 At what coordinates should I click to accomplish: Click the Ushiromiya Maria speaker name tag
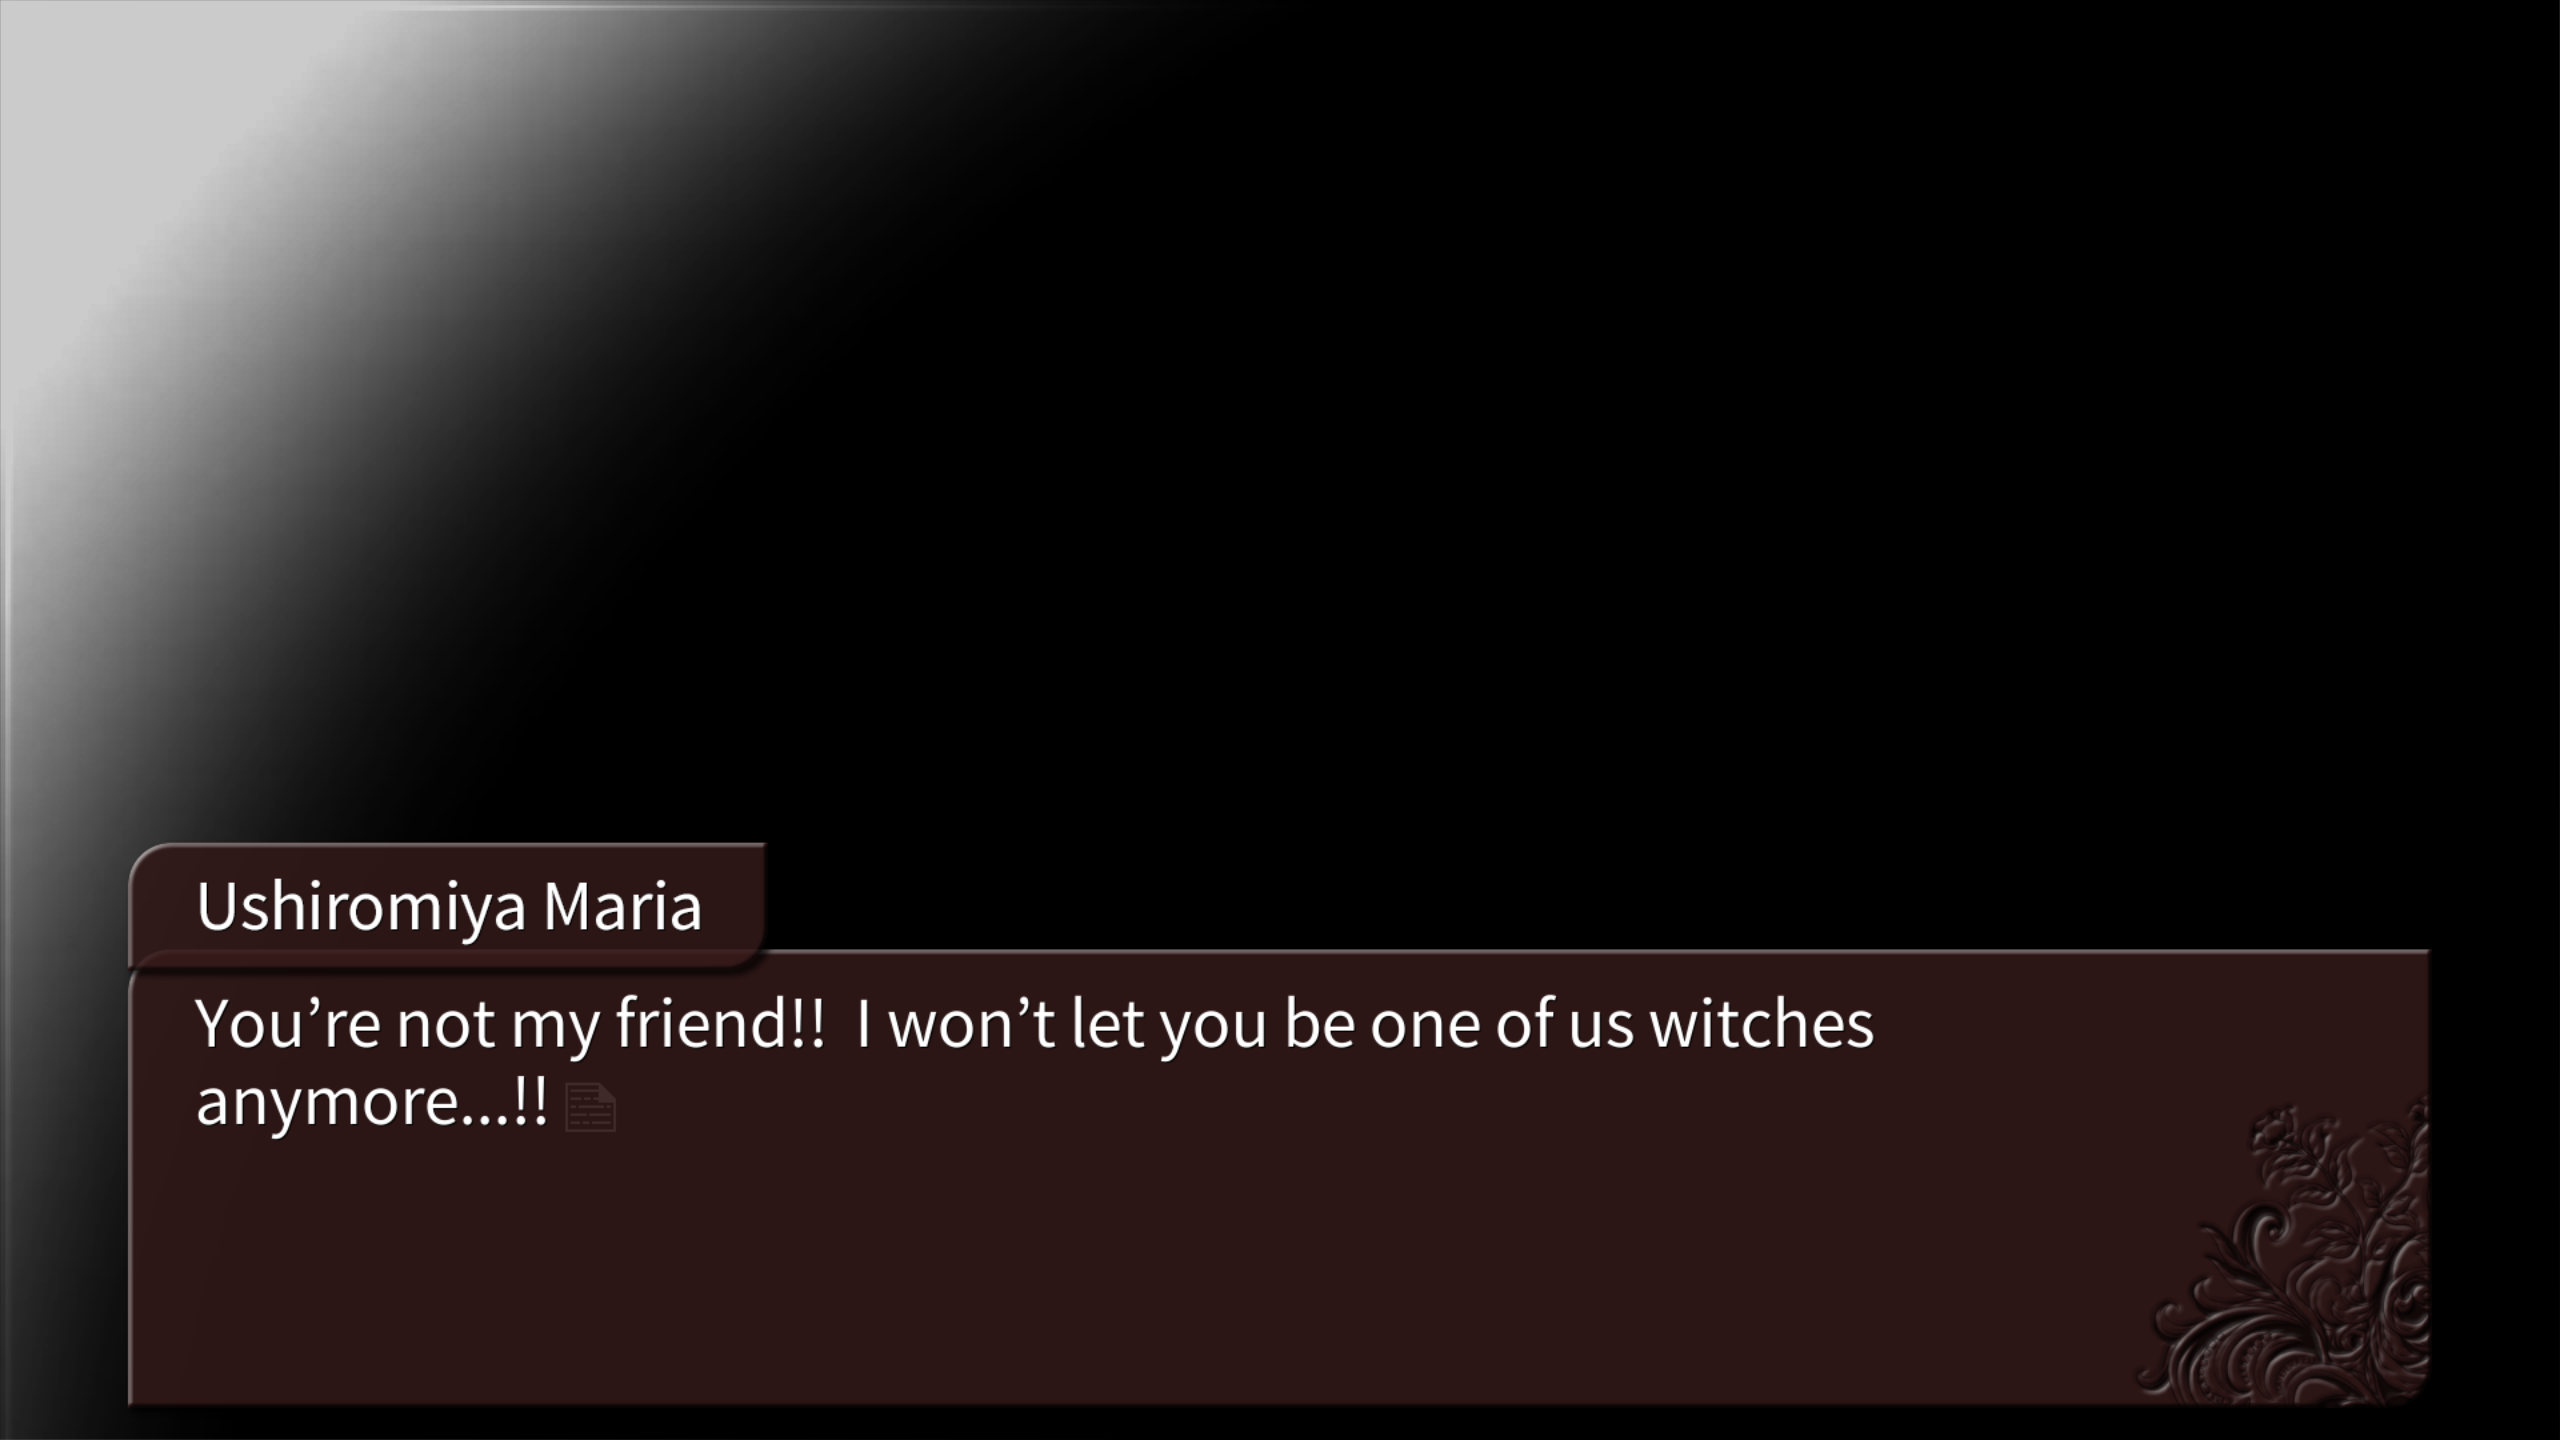[447, 907]
